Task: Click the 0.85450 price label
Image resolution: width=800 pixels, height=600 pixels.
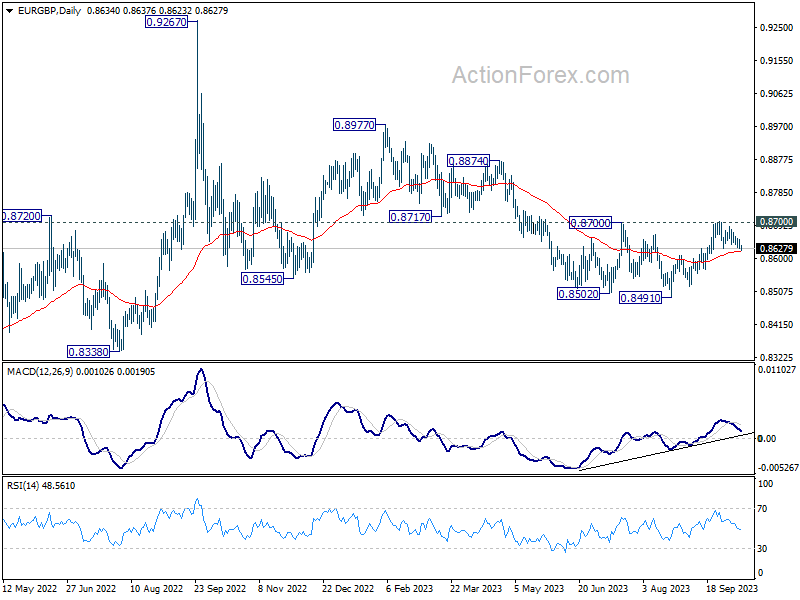Action: (262, 279)
